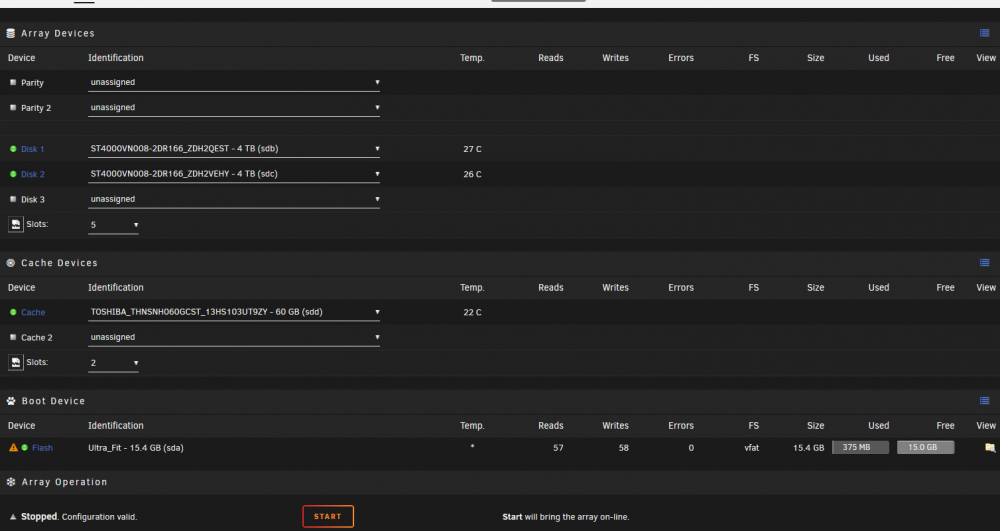
Task: Toggle Boot Device section view icon
Action: coord(985,401)
